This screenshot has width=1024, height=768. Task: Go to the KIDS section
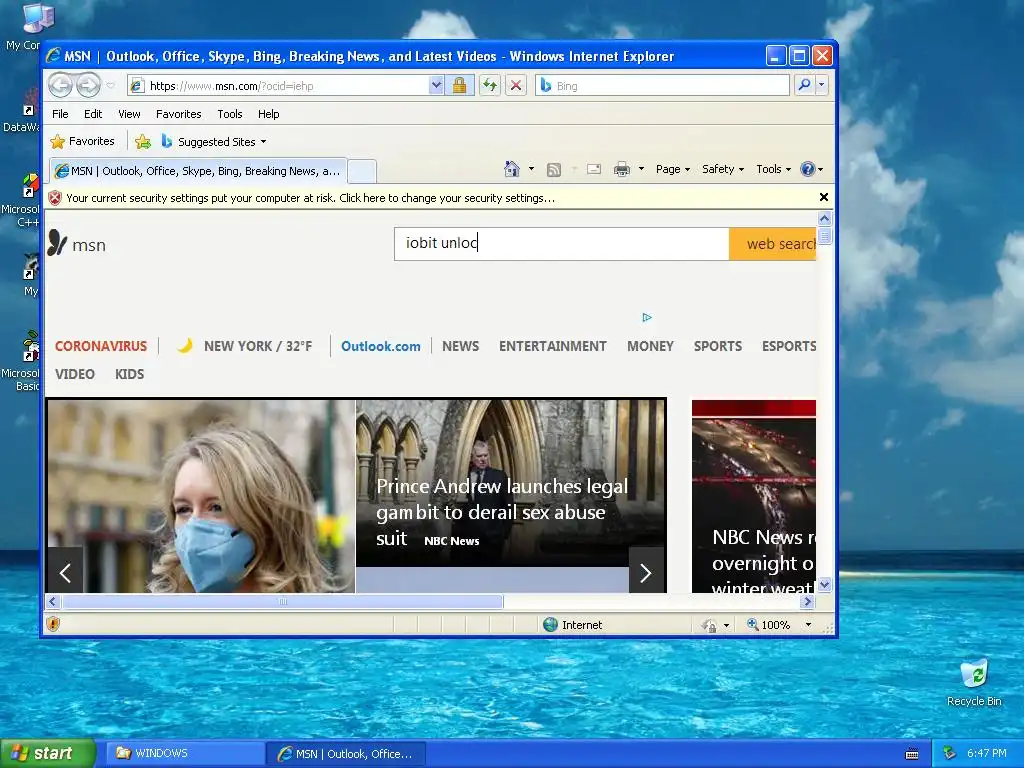(x=129, y=374)
